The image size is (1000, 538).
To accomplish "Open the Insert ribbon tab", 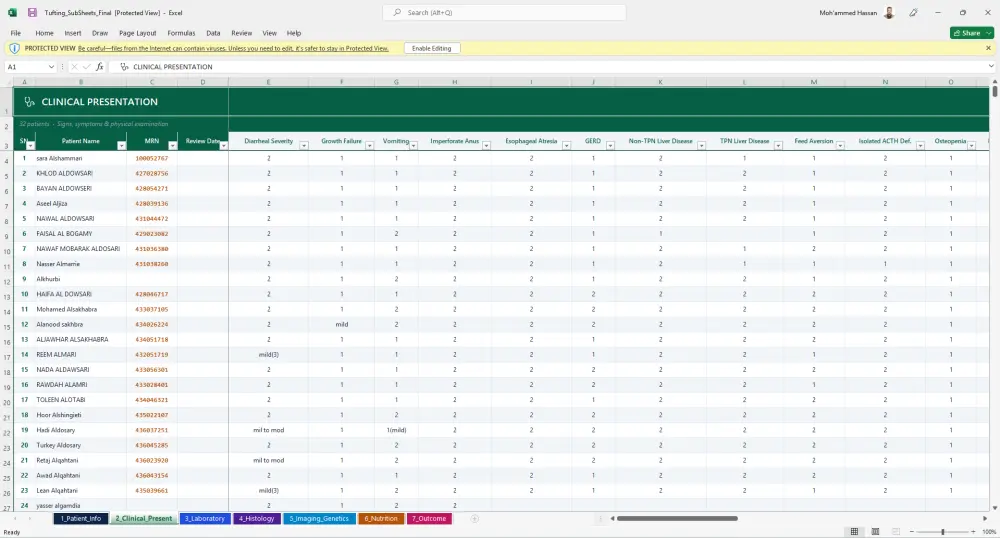I will tap(73, 33).
